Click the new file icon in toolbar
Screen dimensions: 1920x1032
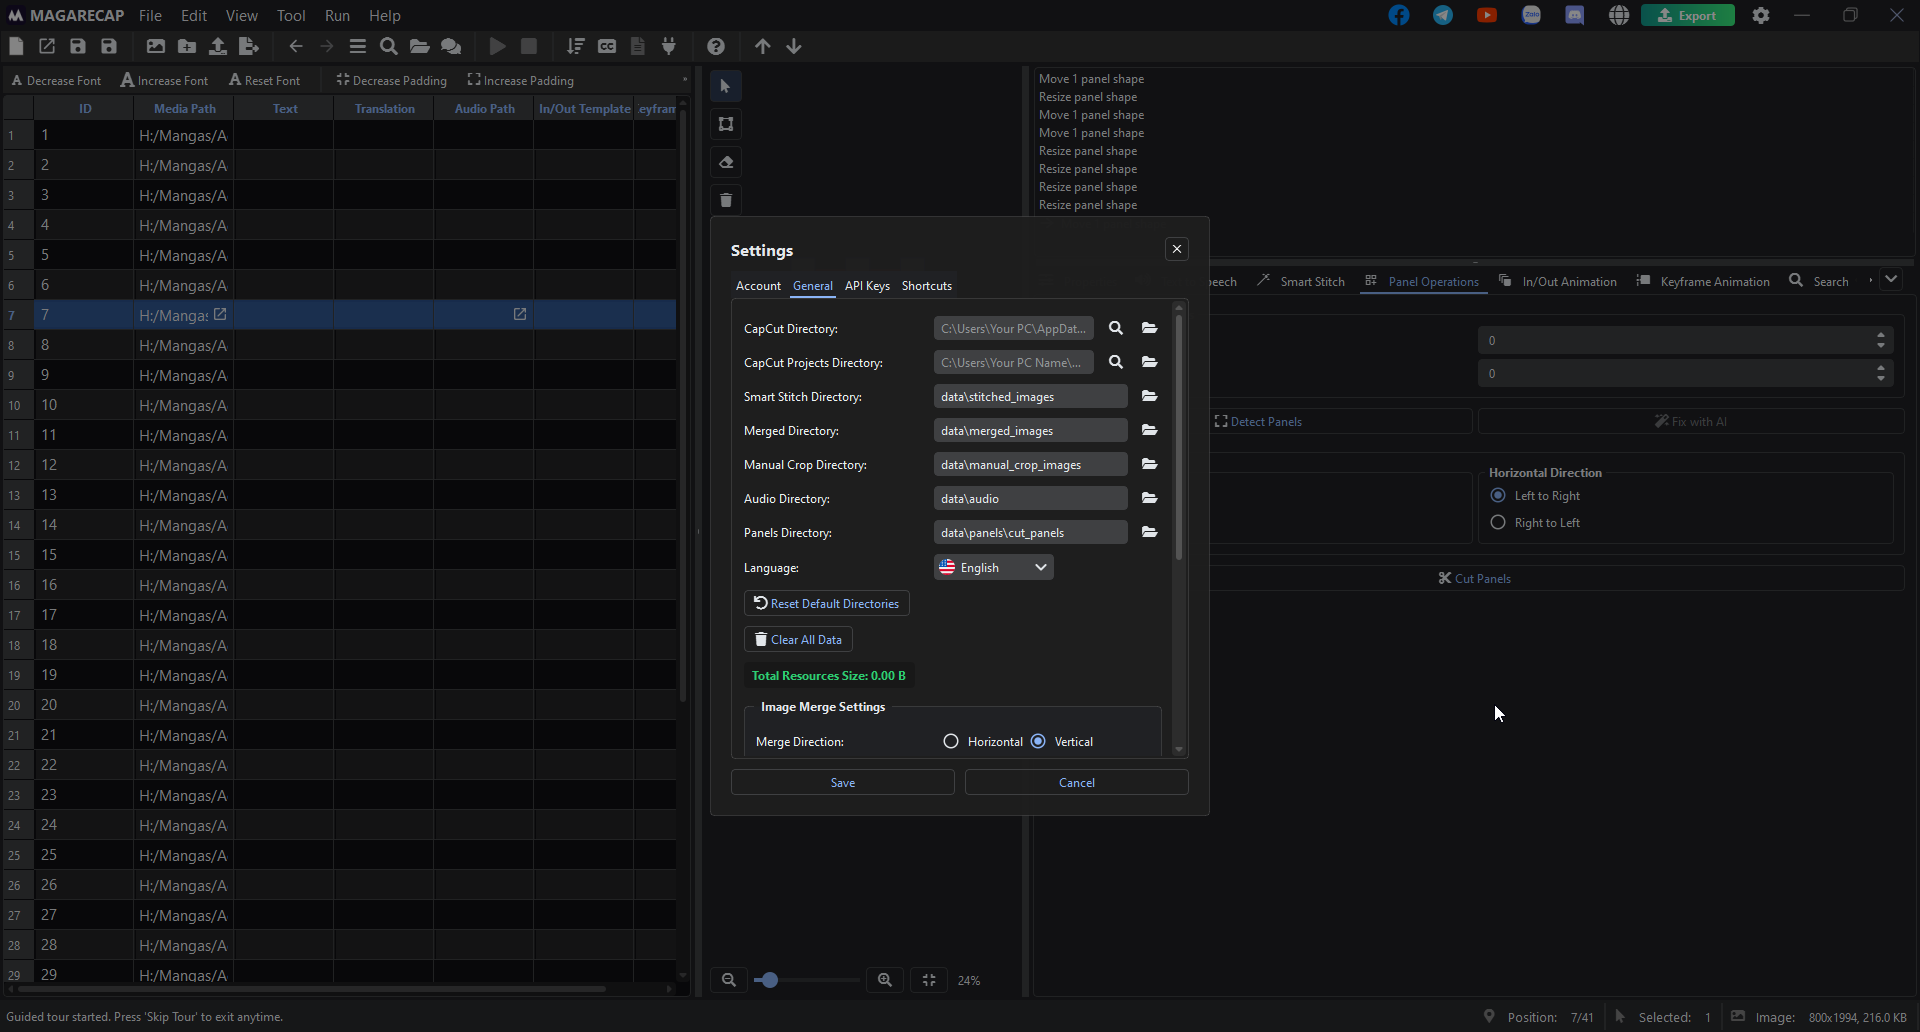point(16,46)
